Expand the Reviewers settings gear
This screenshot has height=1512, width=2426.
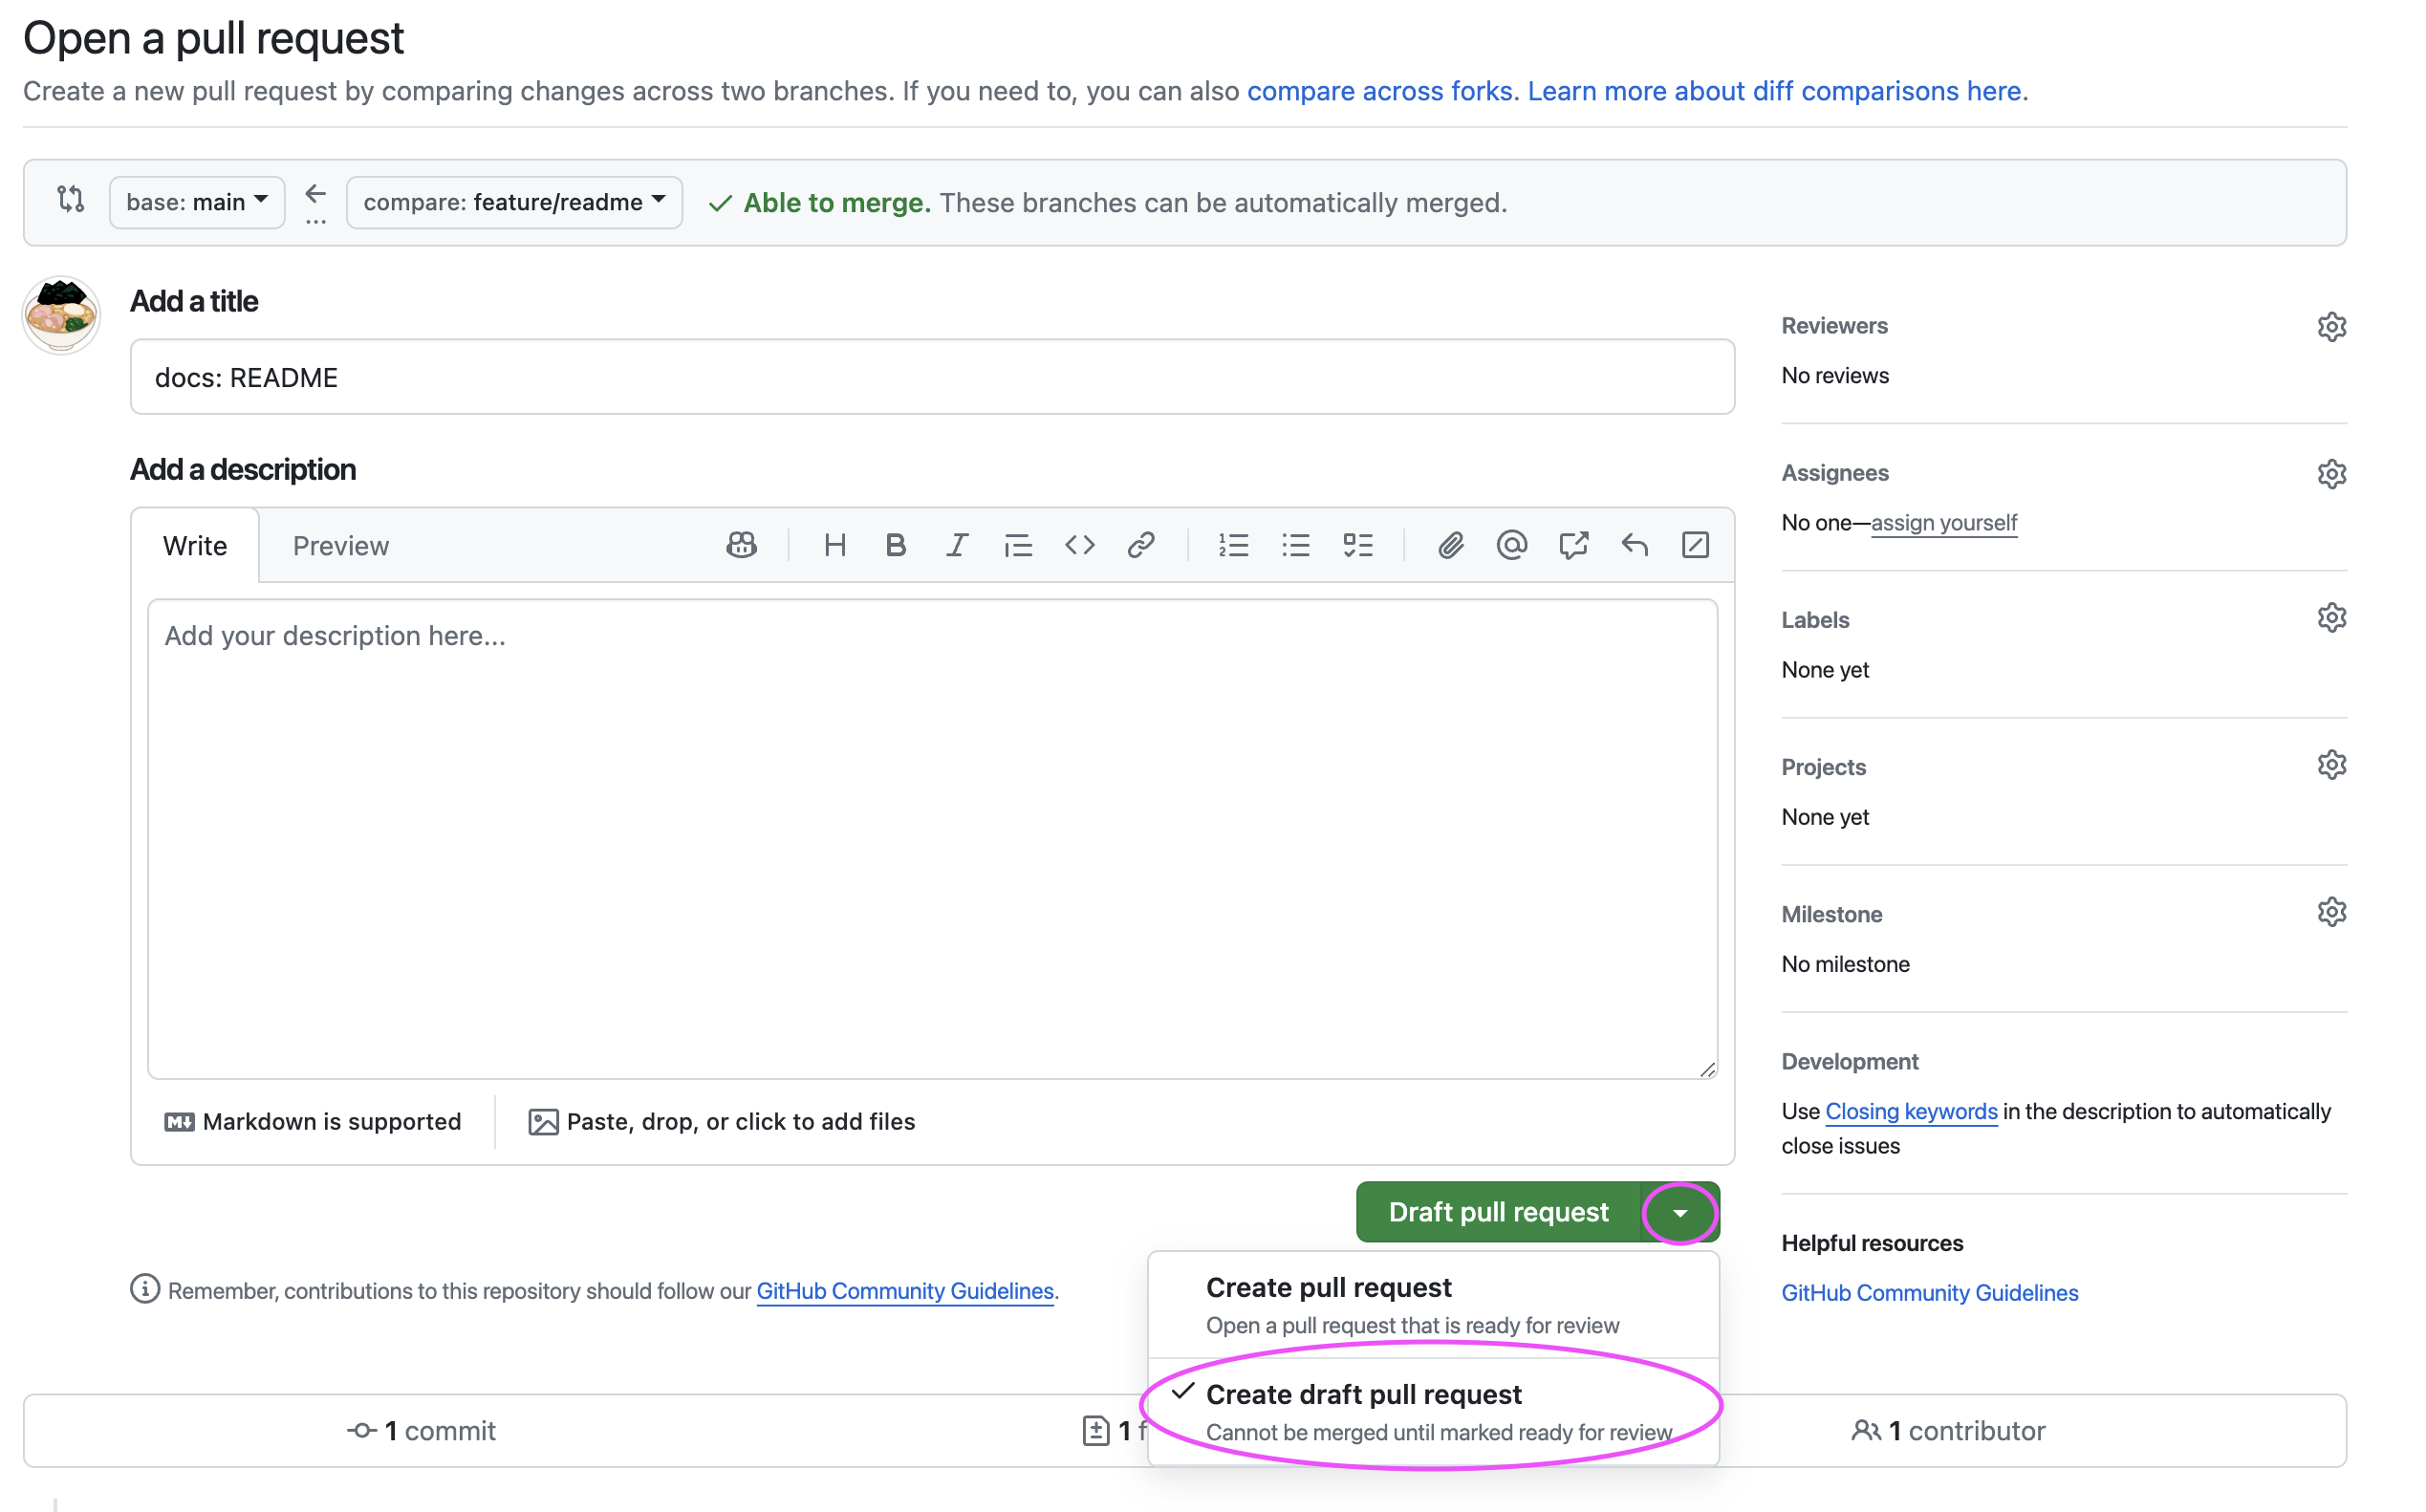(x=2332, y=326)
